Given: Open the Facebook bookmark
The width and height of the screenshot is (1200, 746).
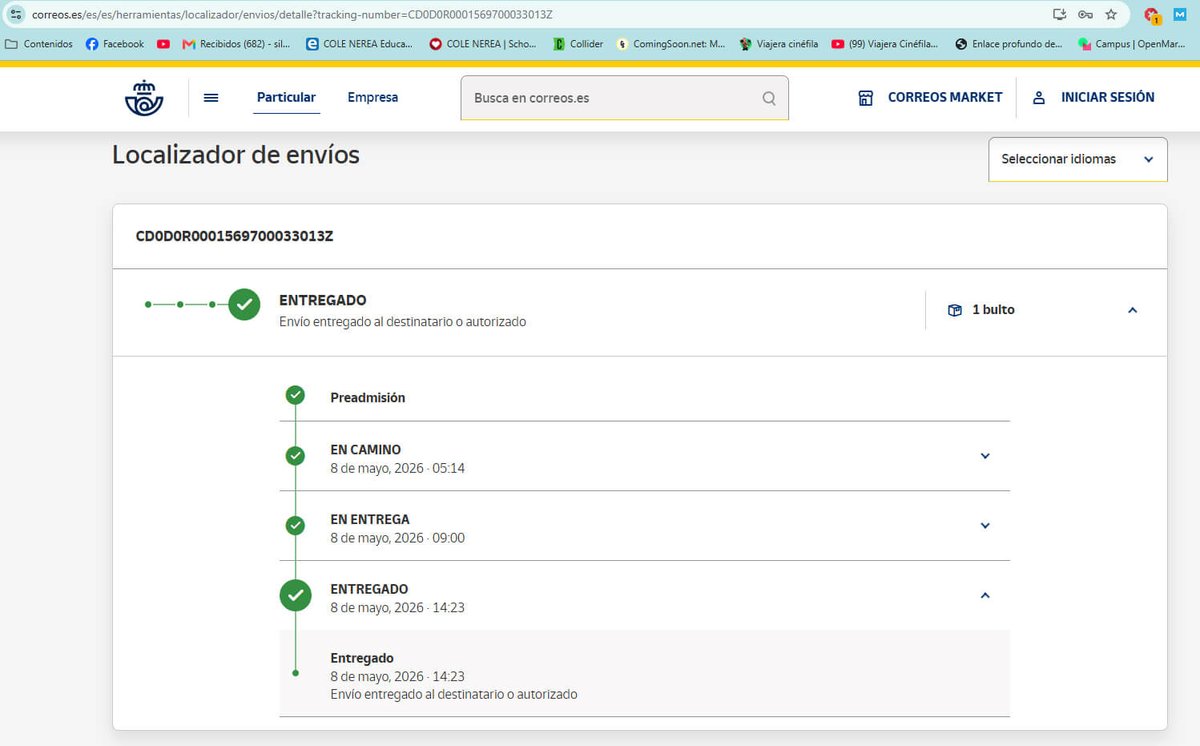Looking at the screenshot, I should pos(115,44).
